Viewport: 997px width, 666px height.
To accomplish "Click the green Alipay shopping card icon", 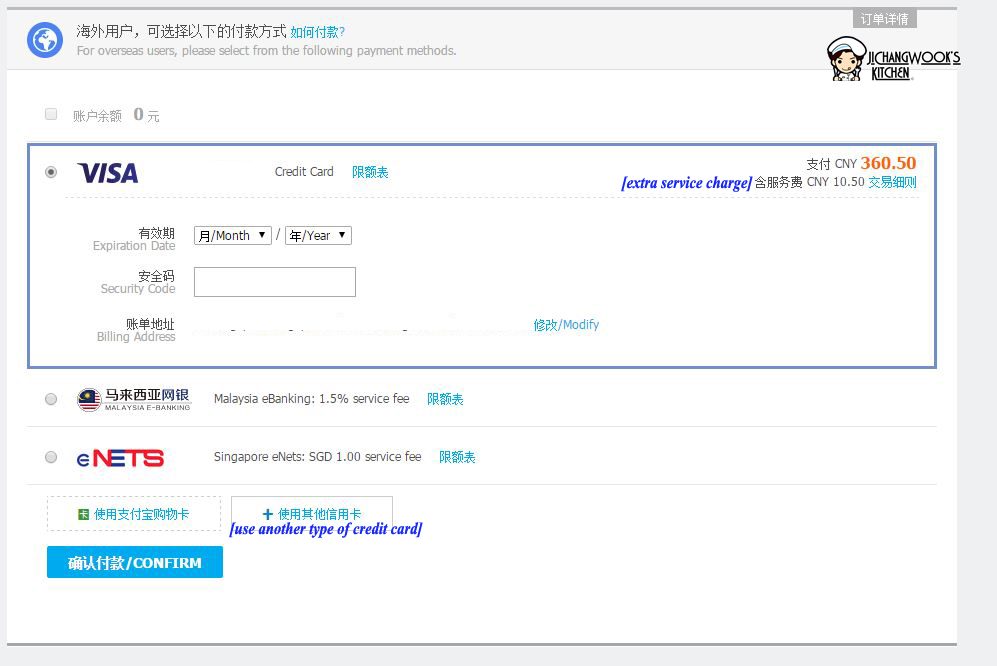I will tap(83, 514).
